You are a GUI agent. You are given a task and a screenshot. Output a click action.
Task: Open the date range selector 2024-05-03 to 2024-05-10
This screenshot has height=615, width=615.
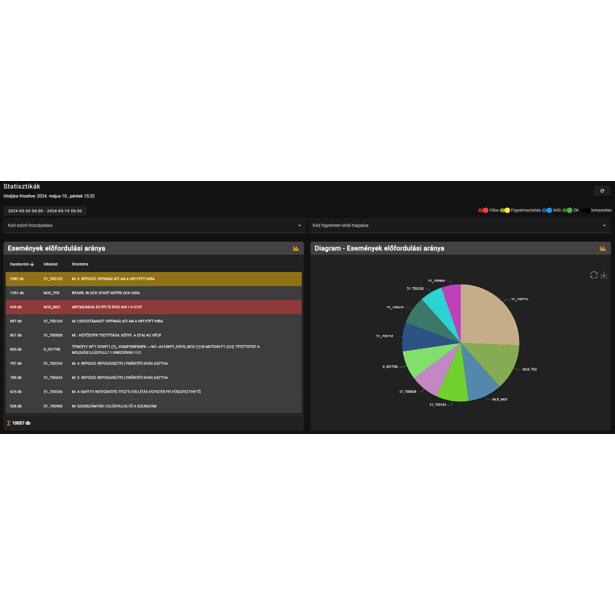tap(45, 211)
